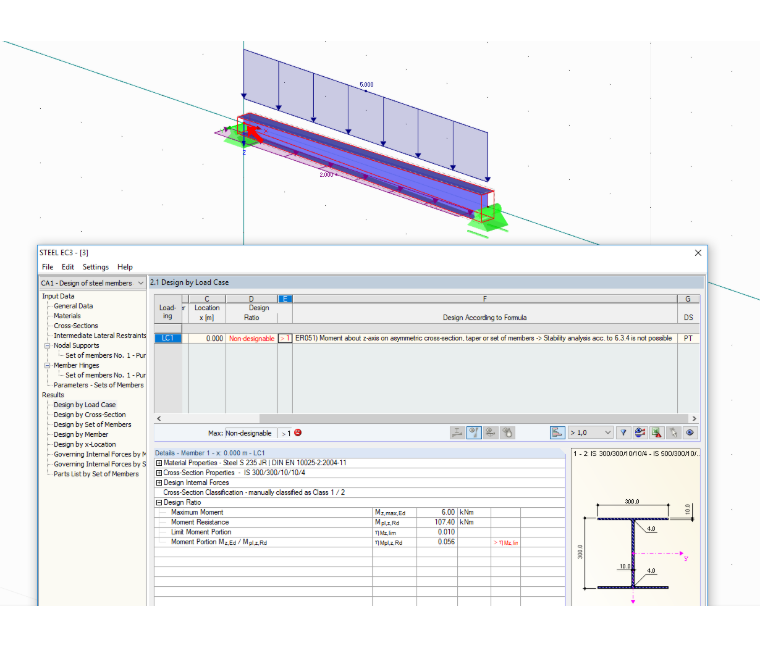Open the result diagrams icon
The height and width of the screenshot is (647, 760).
pyautogui.click(x=640, y=433)
